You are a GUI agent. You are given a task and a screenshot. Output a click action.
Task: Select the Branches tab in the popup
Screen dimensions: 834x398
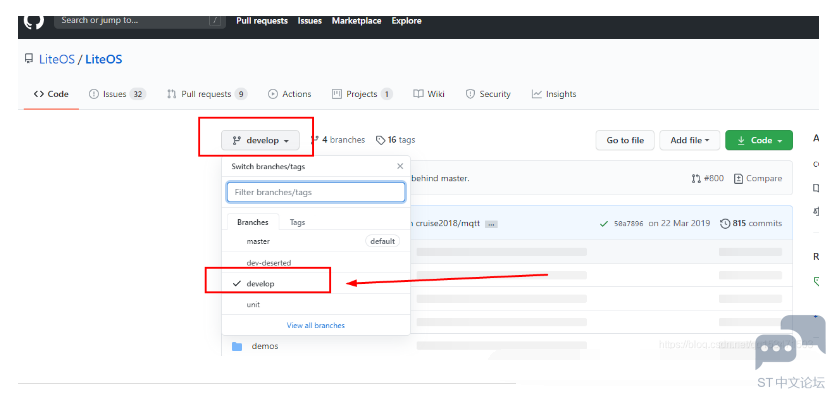(x=253, y=222)
